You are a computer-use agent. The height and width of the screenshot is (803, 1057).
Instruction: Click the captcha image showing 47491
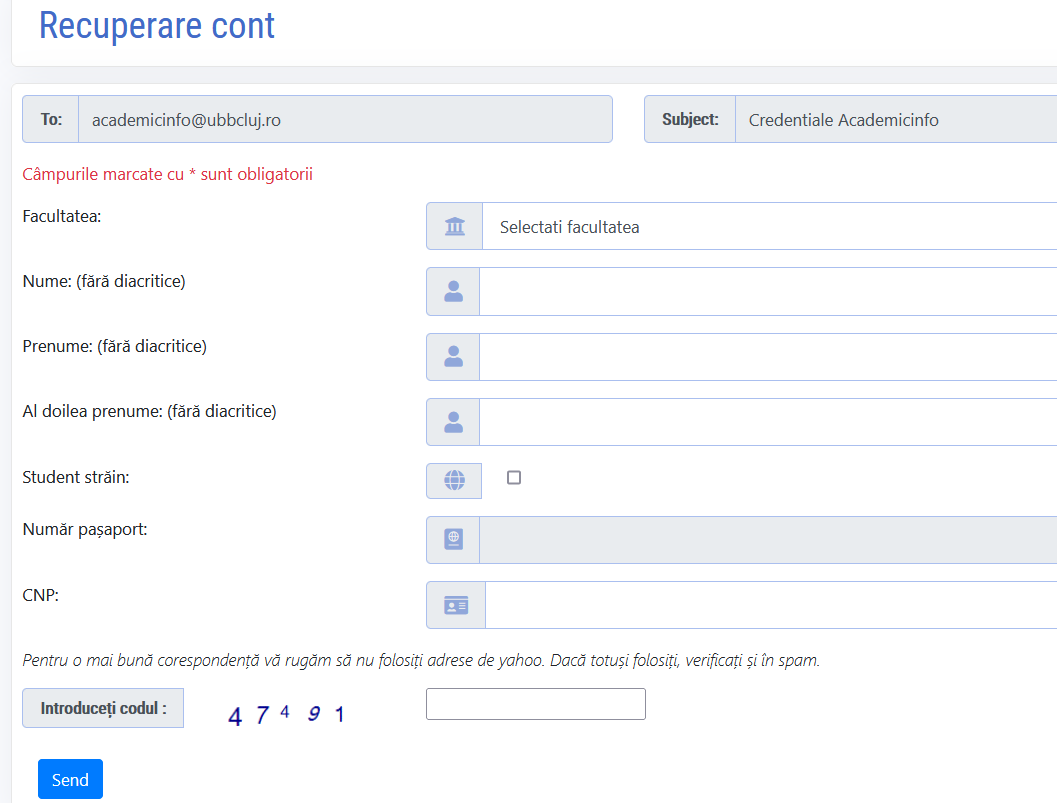(287, 715)
